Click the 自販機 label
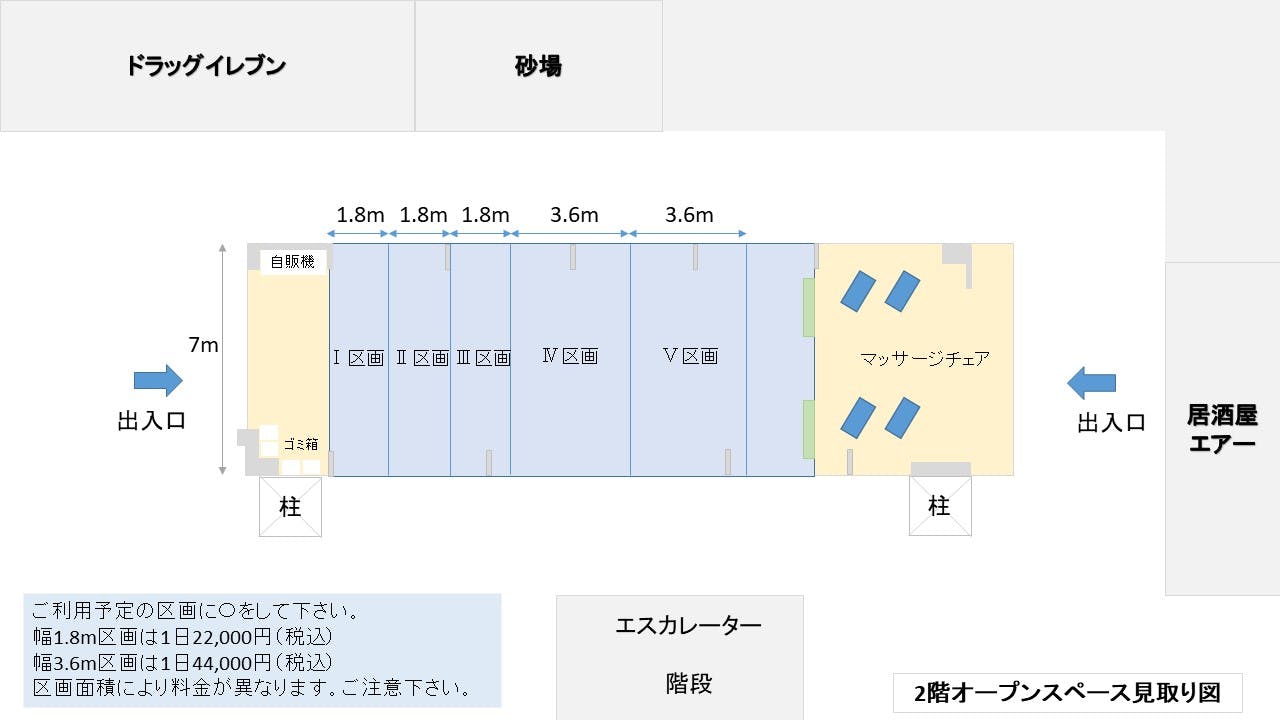The height and width of the screenshot is (720, 1280). (293, 262)
